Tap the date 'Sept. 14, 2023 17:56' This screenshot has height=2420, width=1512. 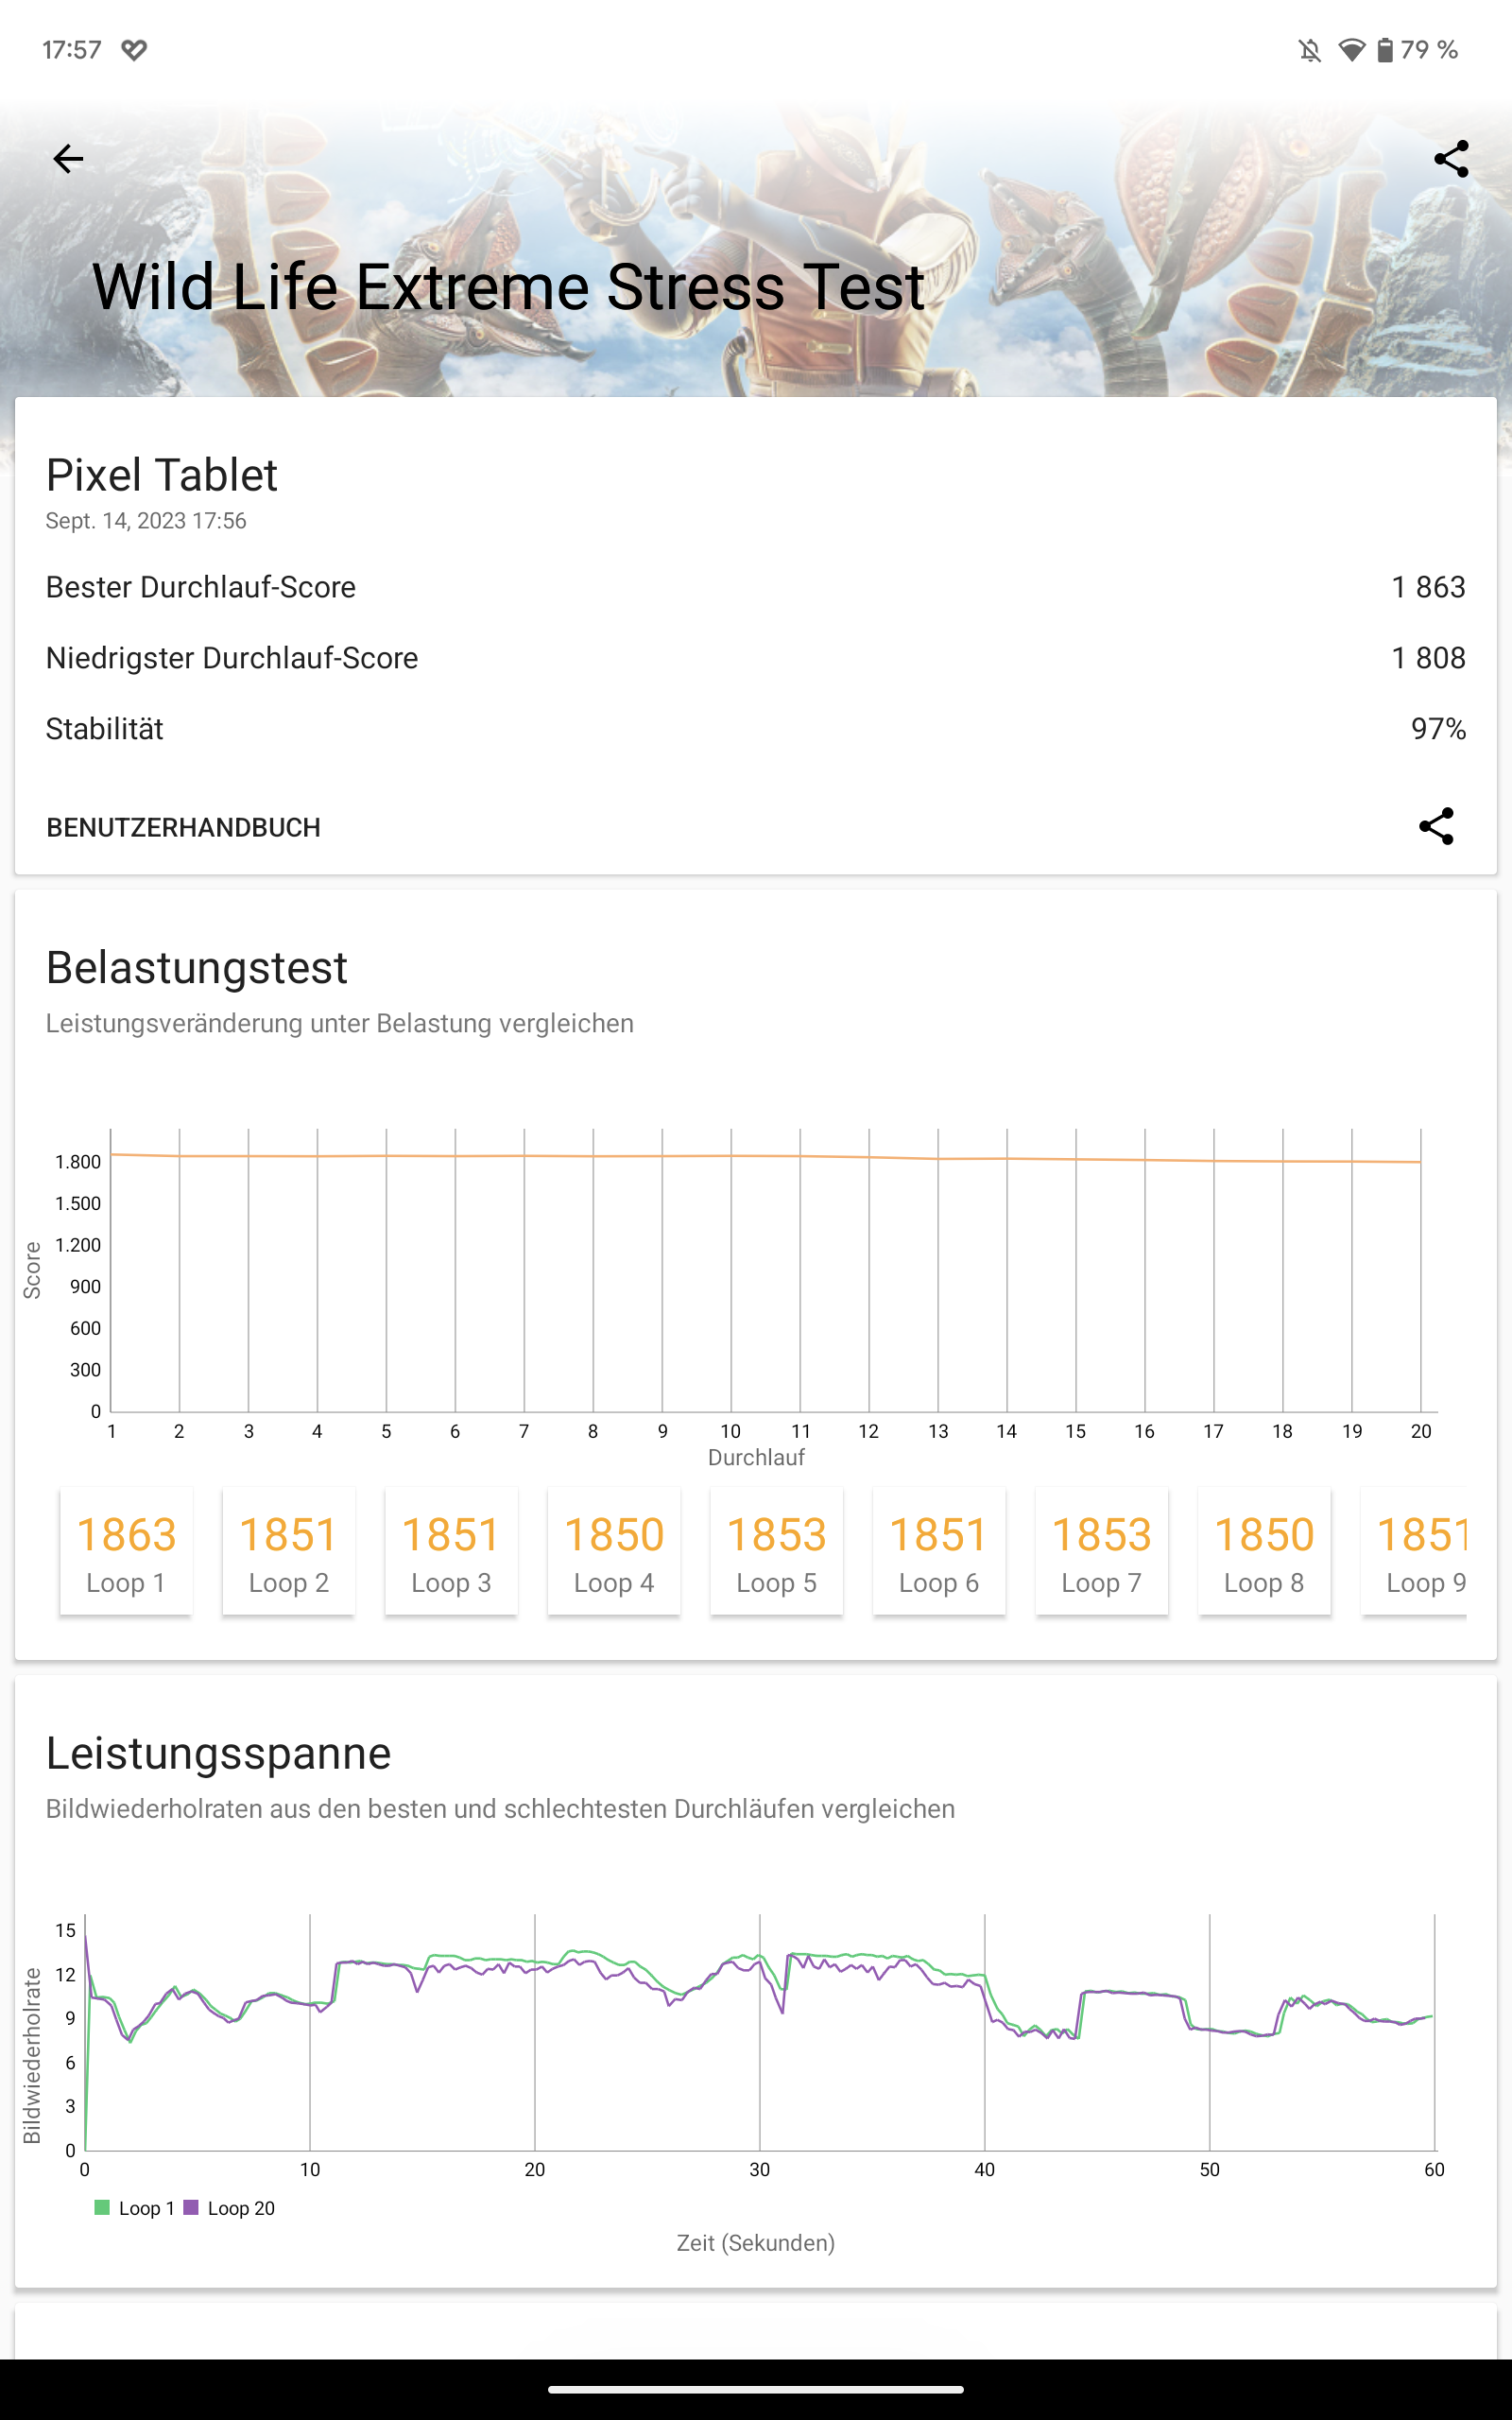[145, 521]
